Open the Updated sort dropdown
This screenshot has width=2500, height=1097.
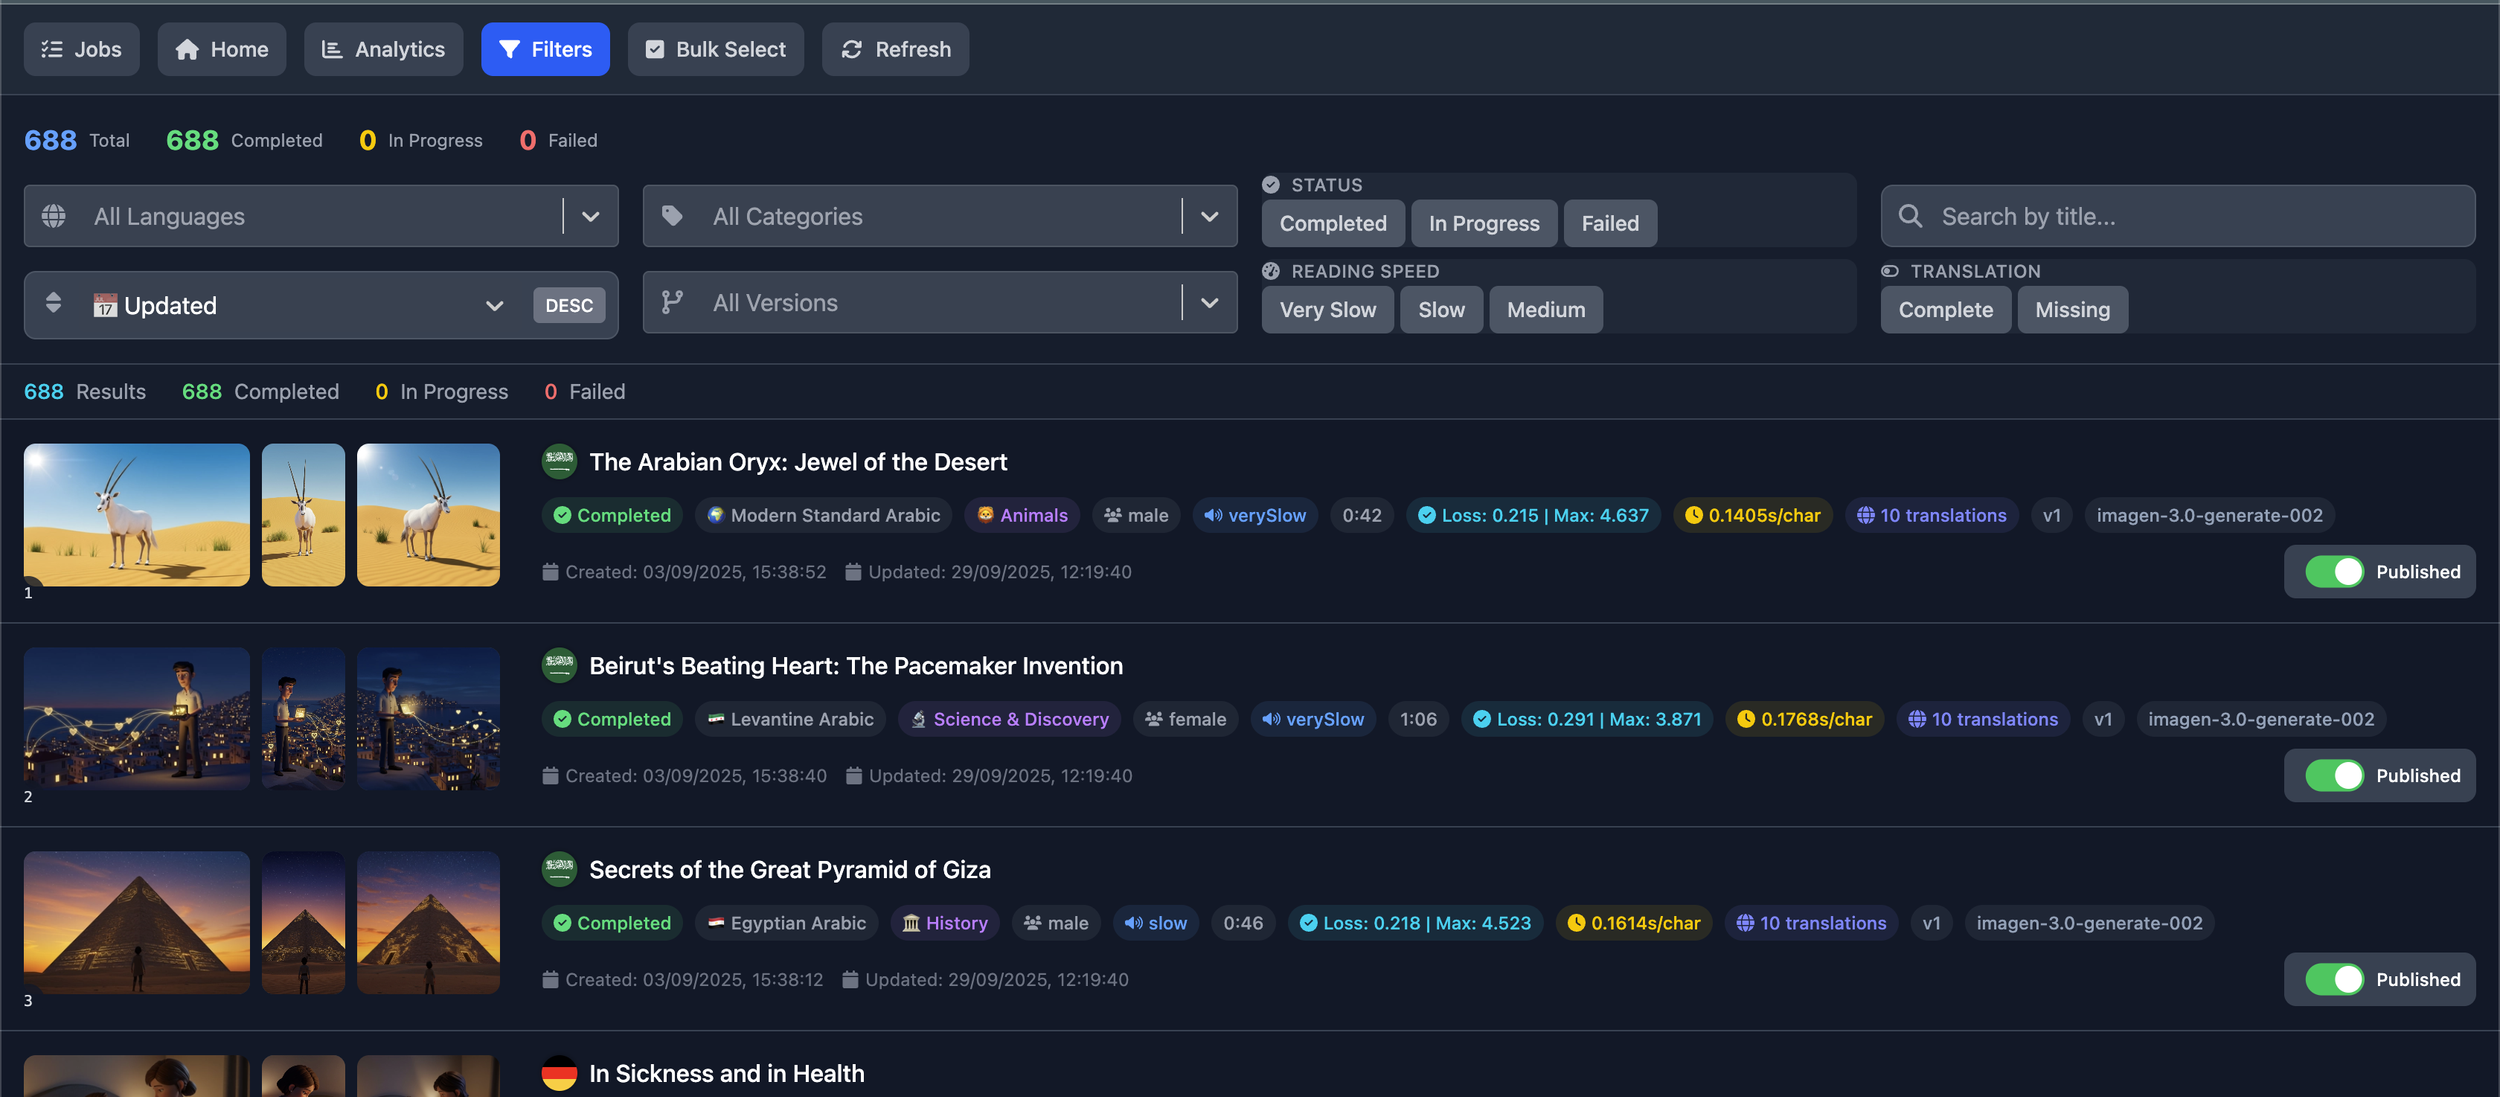coord(493,305)
